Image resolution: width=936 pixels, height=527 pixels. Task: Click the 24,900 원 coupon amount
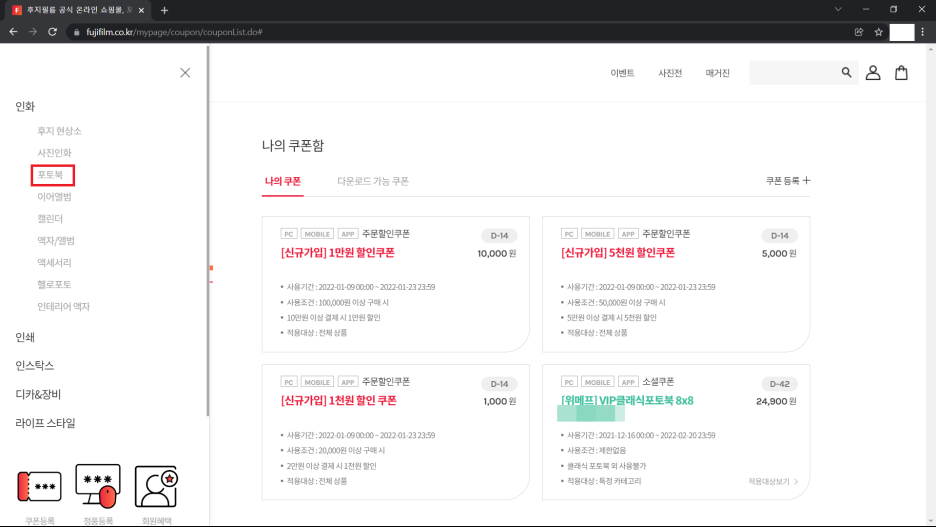click(776, 402)
